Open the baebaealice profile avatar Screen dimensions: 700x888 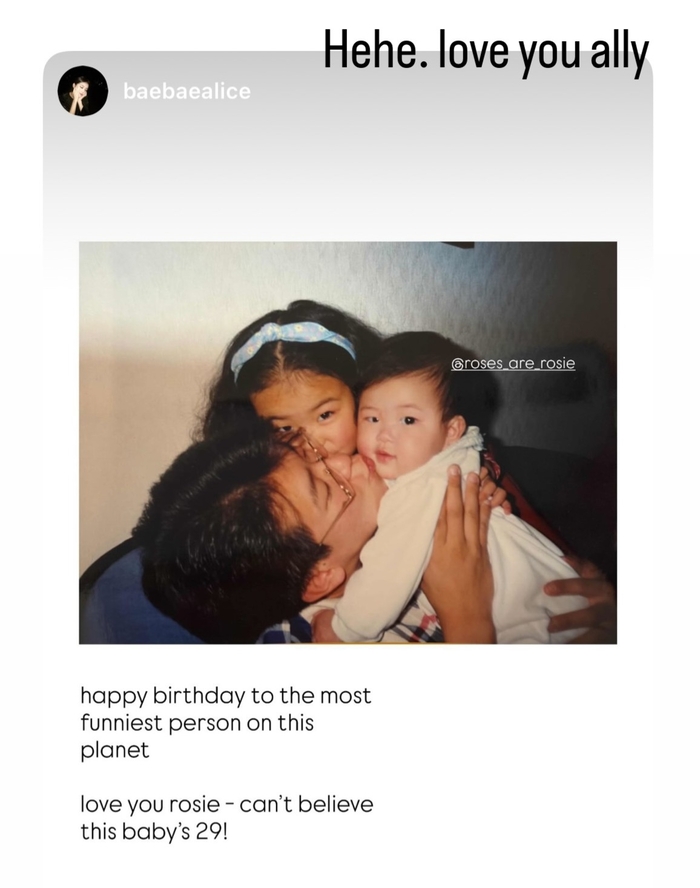(x=83, y=91)
